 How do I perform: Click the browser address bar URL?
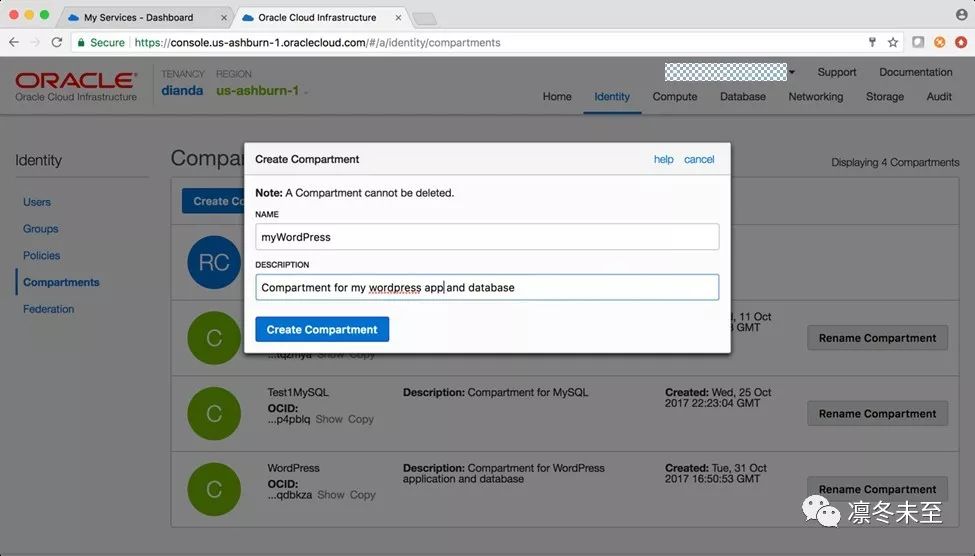(x=317, y=42)
